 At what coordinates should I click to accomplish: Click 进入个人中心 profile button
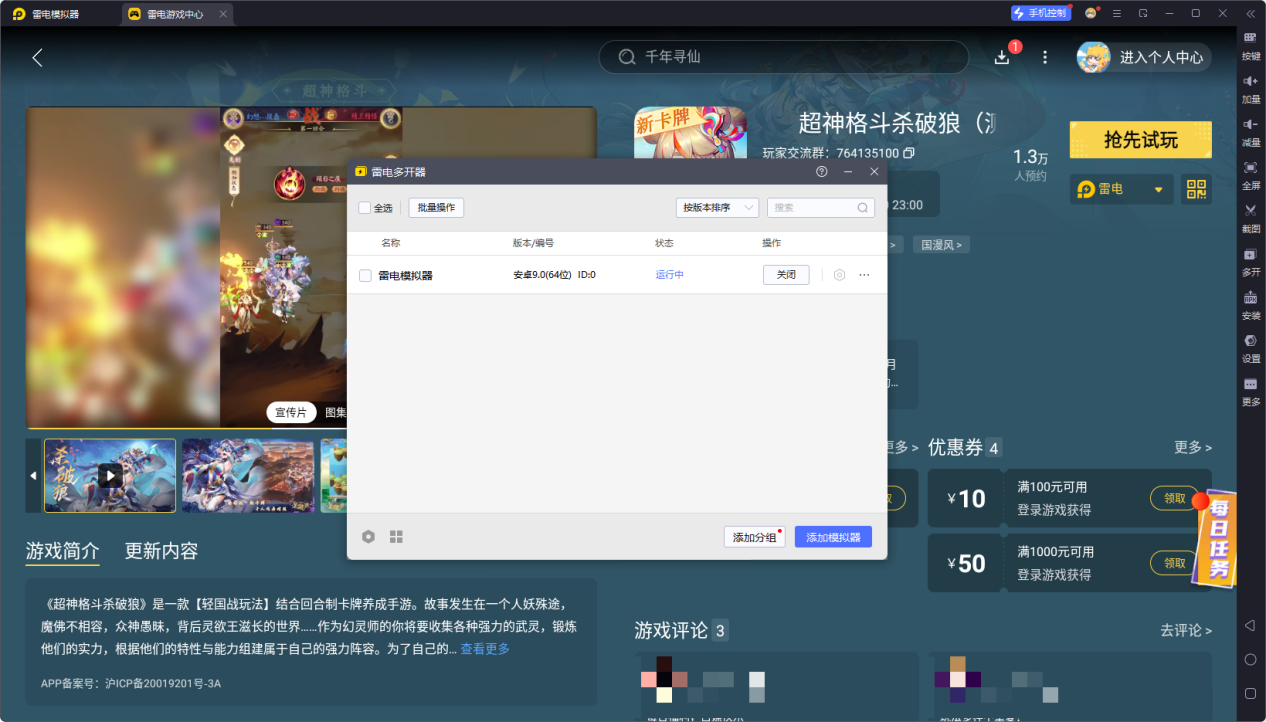[1144, 57]
